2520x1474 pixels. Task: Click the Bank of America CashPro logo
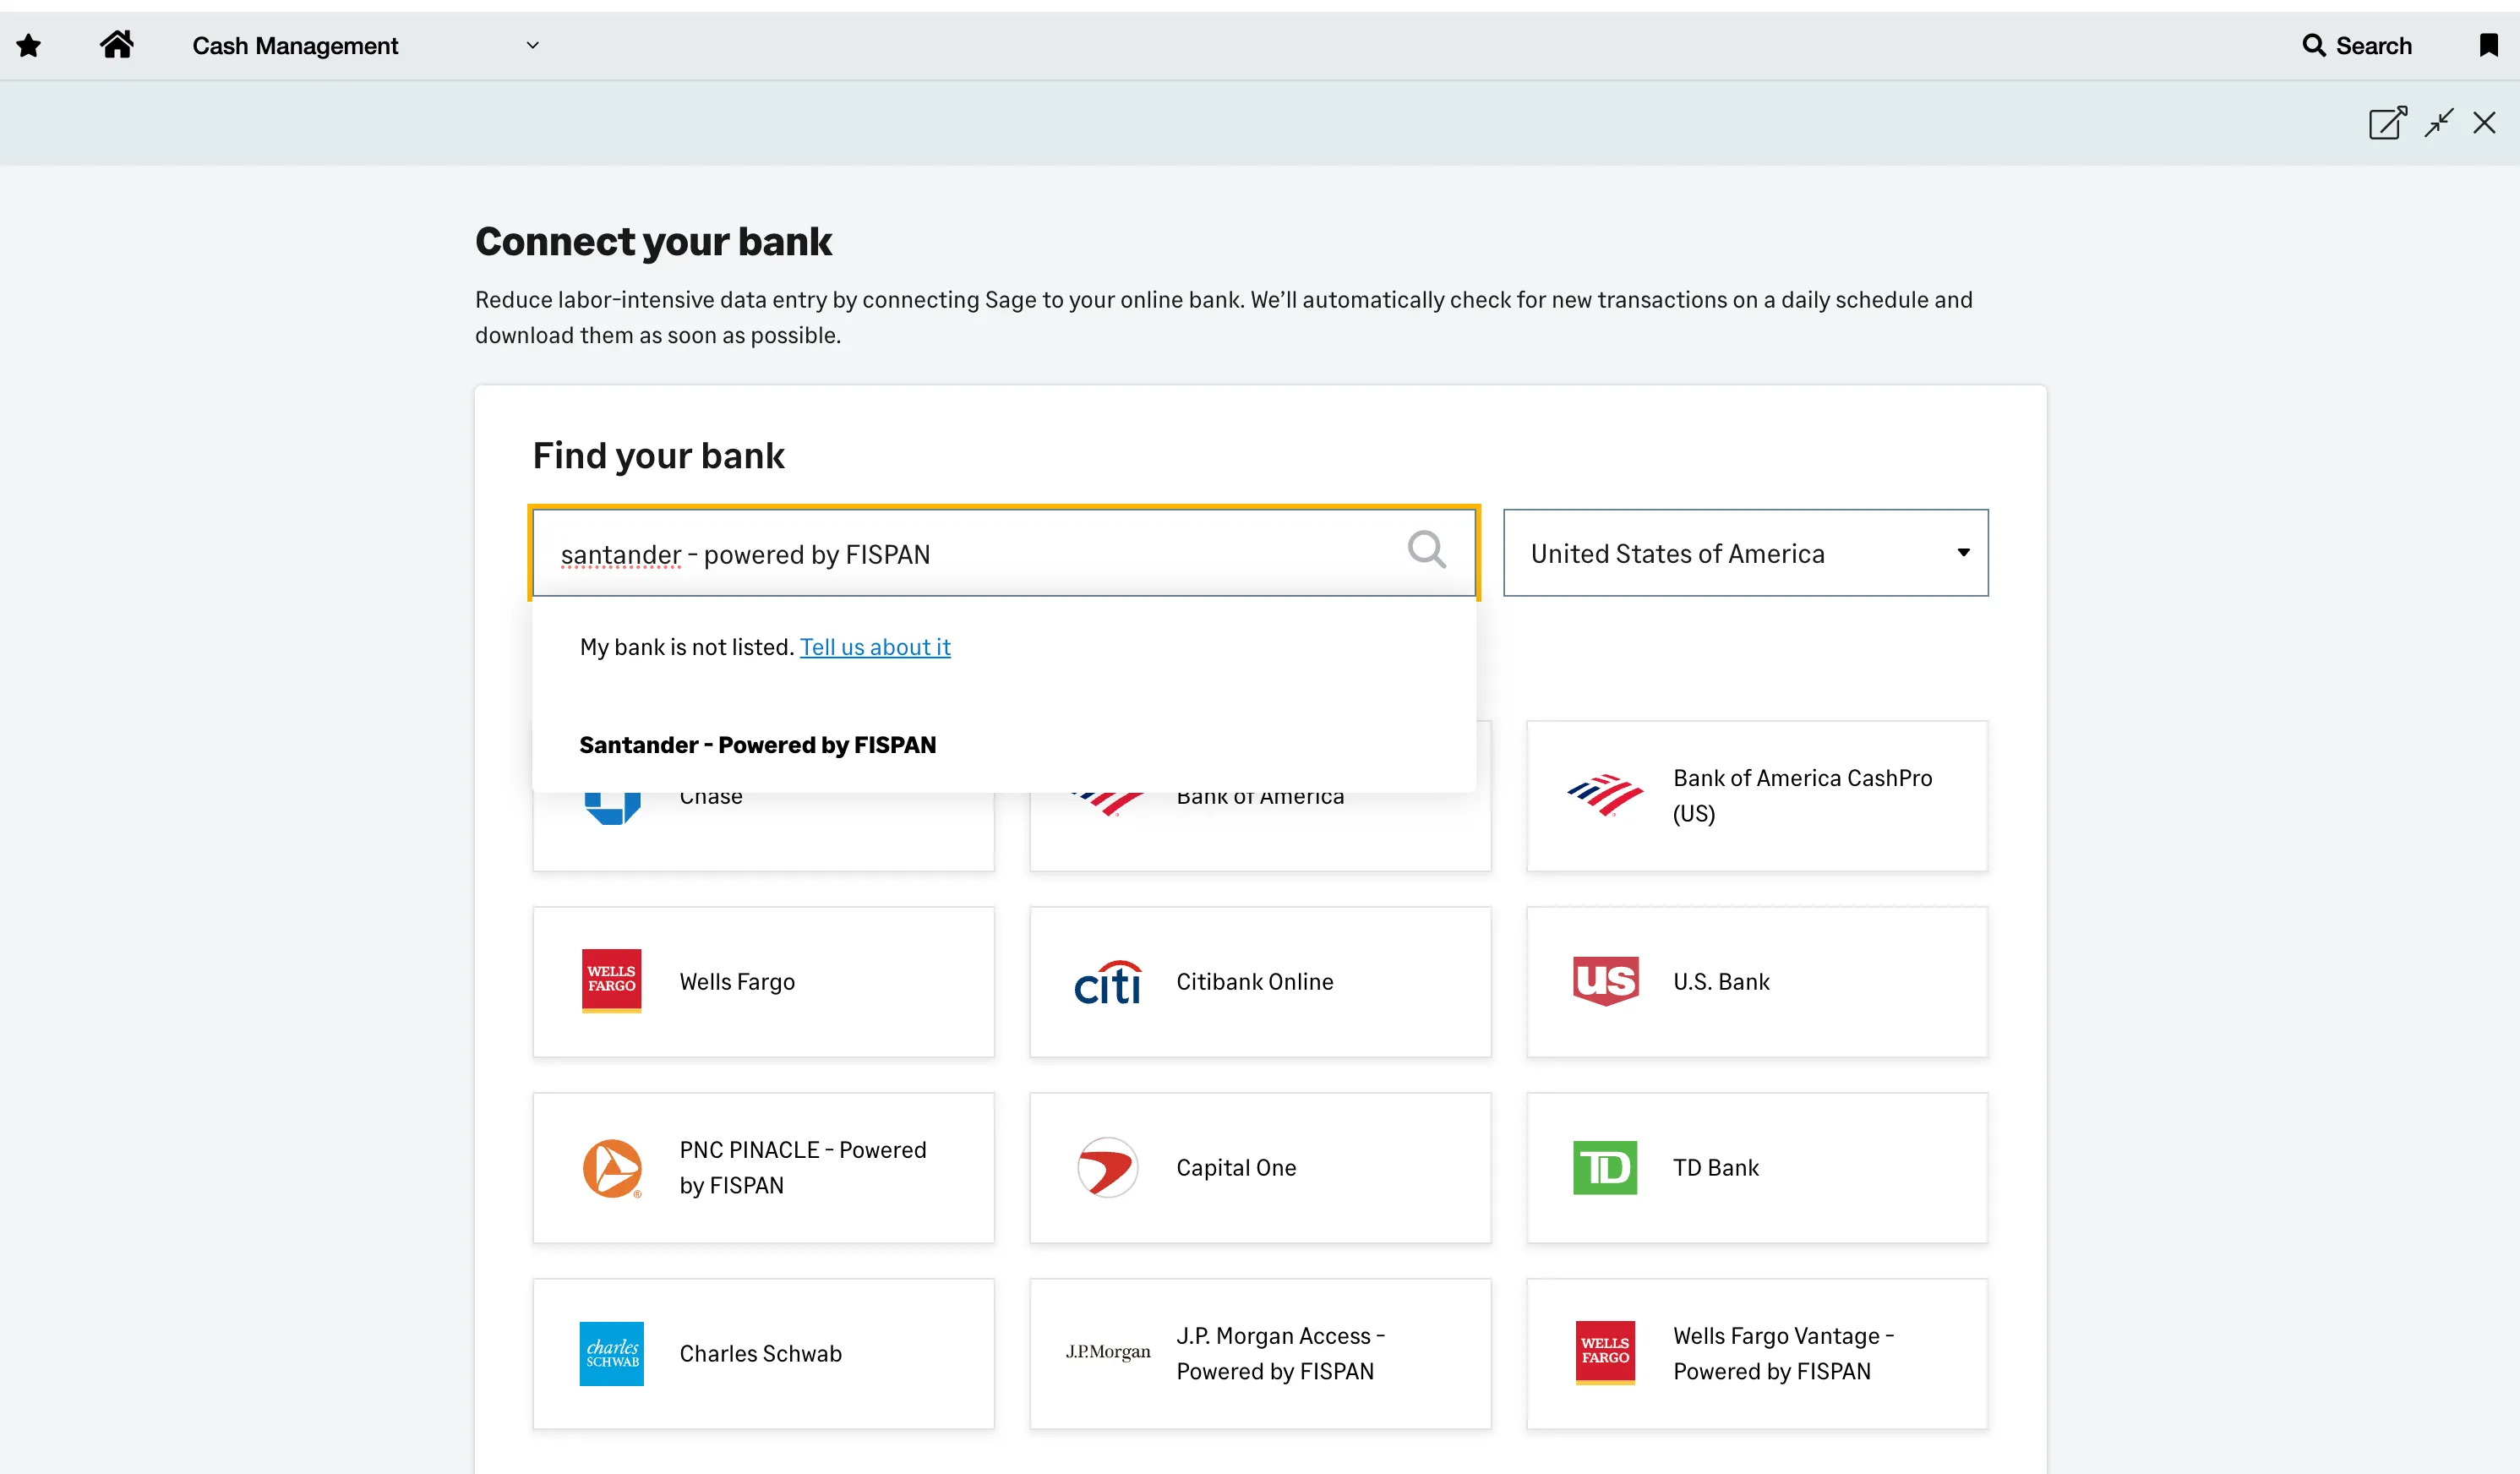click(x=1605, y=796)
